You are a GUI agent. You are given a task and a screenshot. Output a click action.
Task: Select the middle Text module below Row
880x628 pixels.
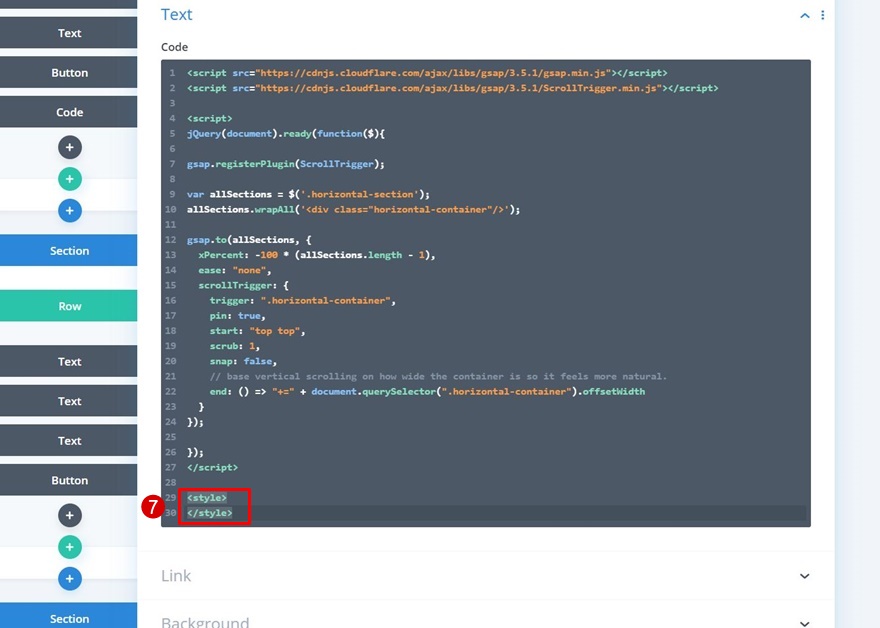click(68, 401)
